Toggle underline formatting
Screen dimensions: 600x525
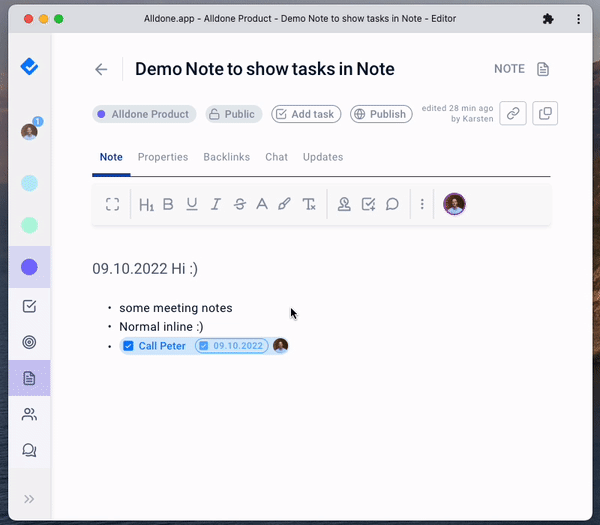[x=192, y=204]
